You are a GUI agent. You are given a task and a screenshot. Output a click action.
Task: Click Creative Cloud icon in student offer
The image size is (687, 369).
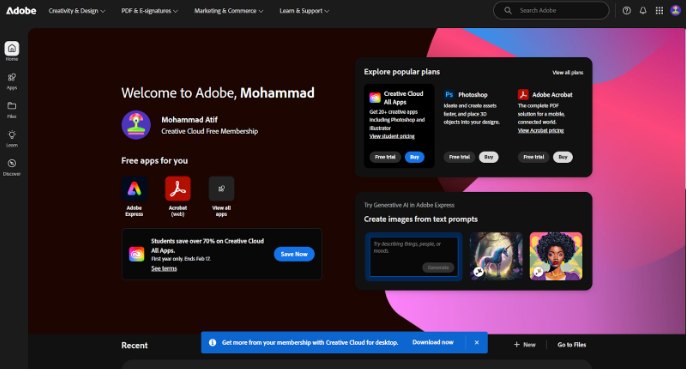pos(137,254)
